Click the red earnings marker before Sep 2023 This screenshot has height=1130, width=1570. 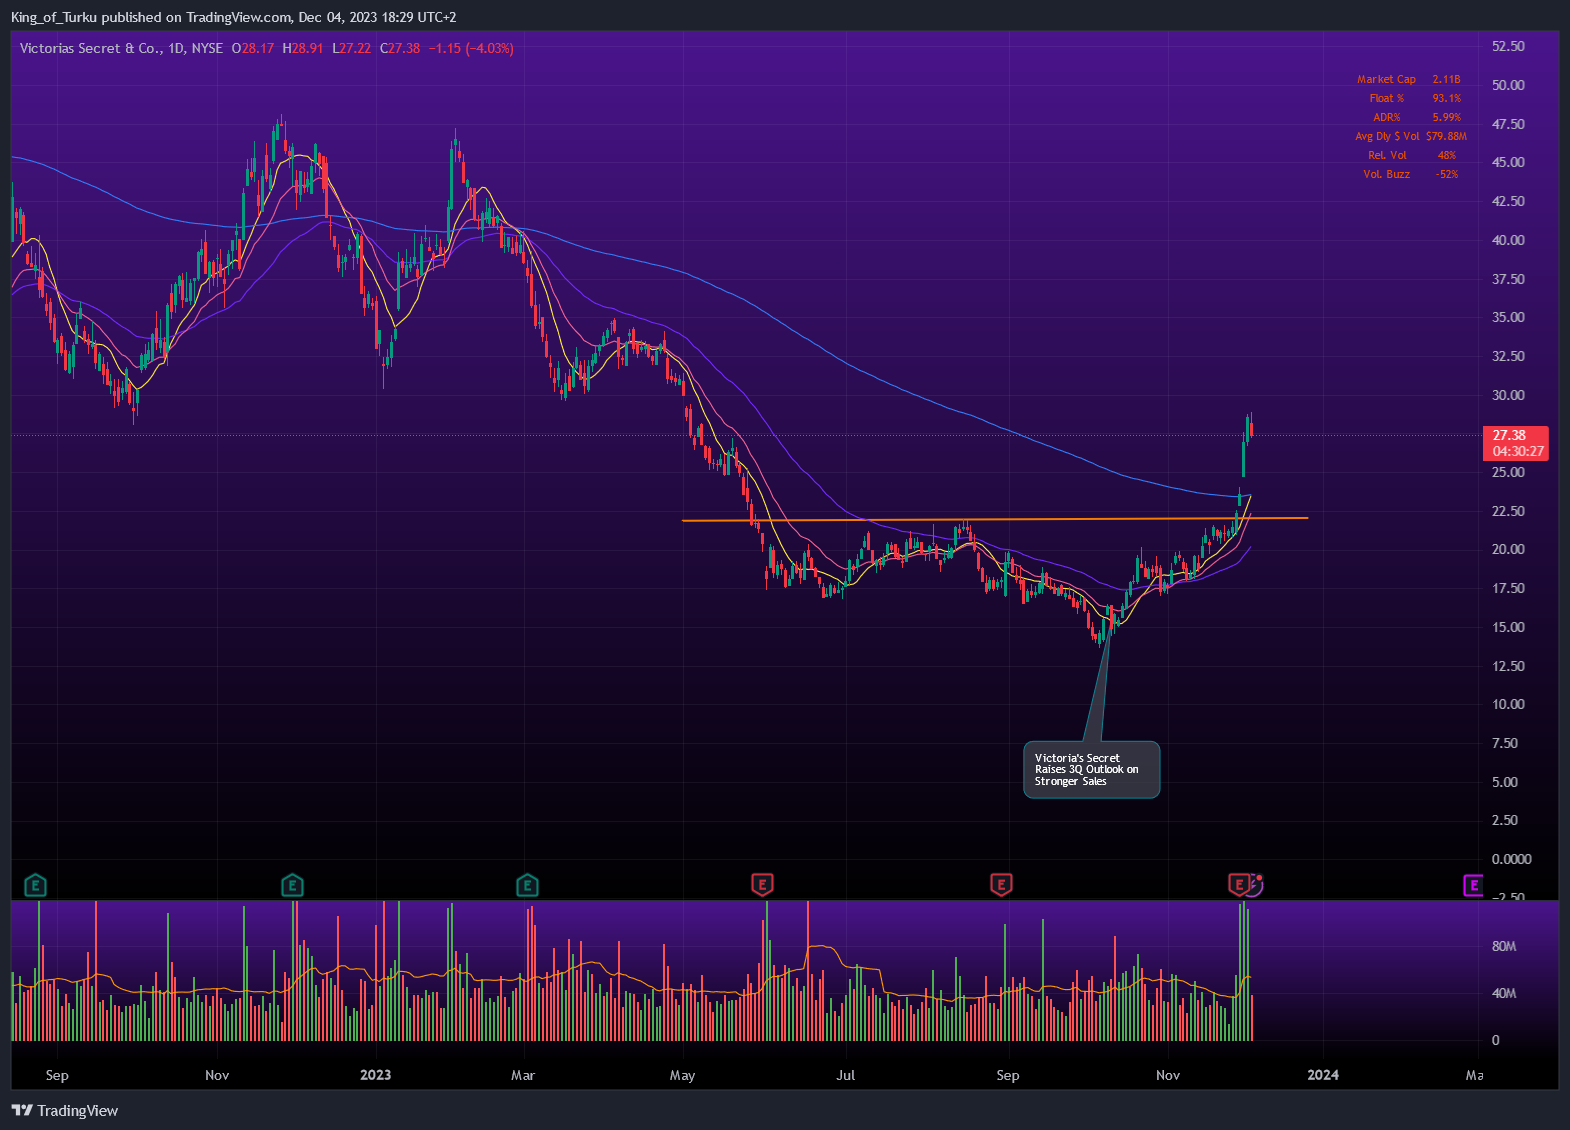pos(1001,885)
